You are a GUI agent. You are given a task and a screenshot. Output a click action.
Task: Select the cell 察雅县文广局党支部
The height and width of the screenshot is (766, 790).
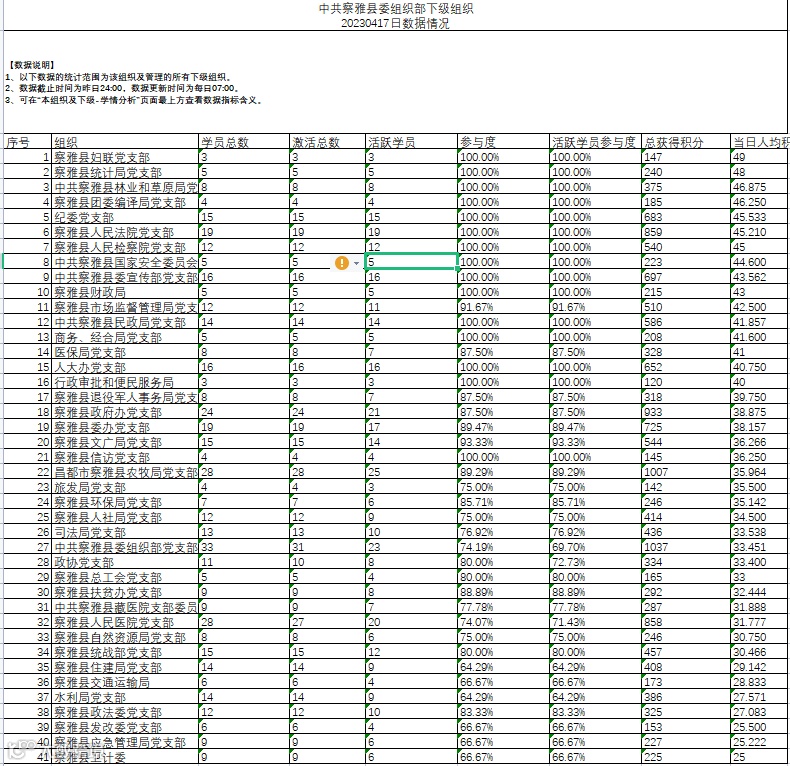pos(125,442)
